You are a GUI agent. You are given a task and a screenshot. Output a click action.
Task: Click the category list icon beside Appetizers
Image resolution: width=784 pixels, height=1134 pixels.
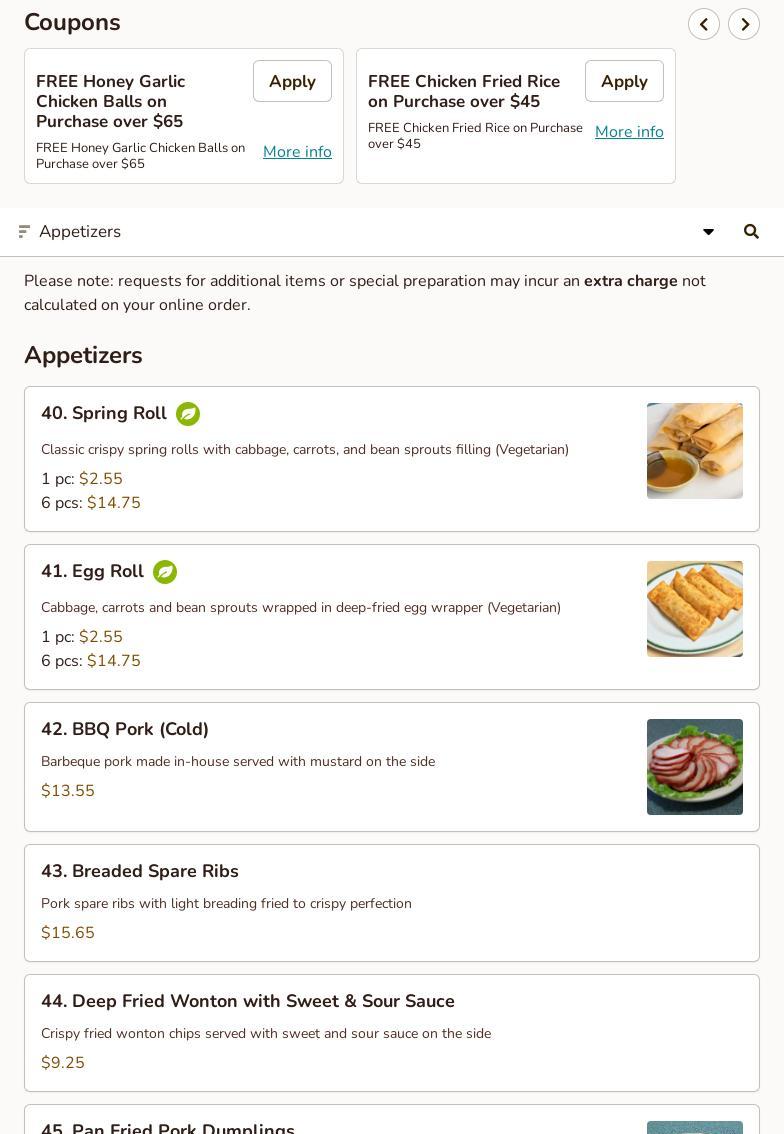(24, 231)
